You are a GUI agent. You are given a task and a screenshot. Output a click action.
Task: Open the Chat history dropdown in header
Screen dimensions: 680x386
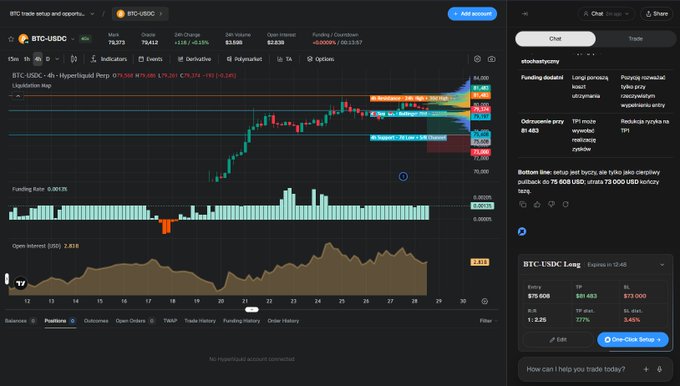coord(606,14)
